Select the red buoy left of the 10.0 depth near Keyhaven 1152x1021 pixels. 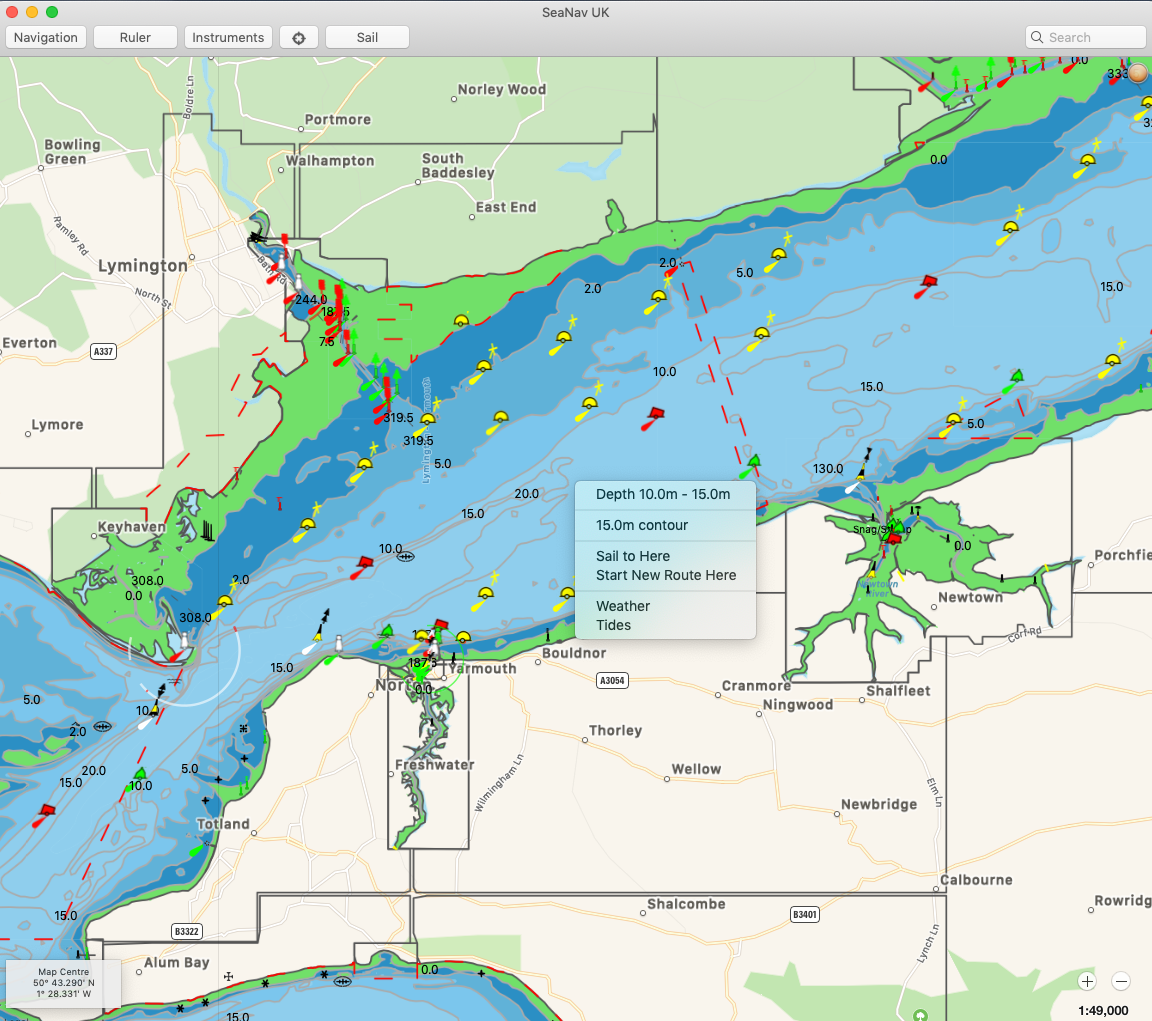[x=362, y=566]
